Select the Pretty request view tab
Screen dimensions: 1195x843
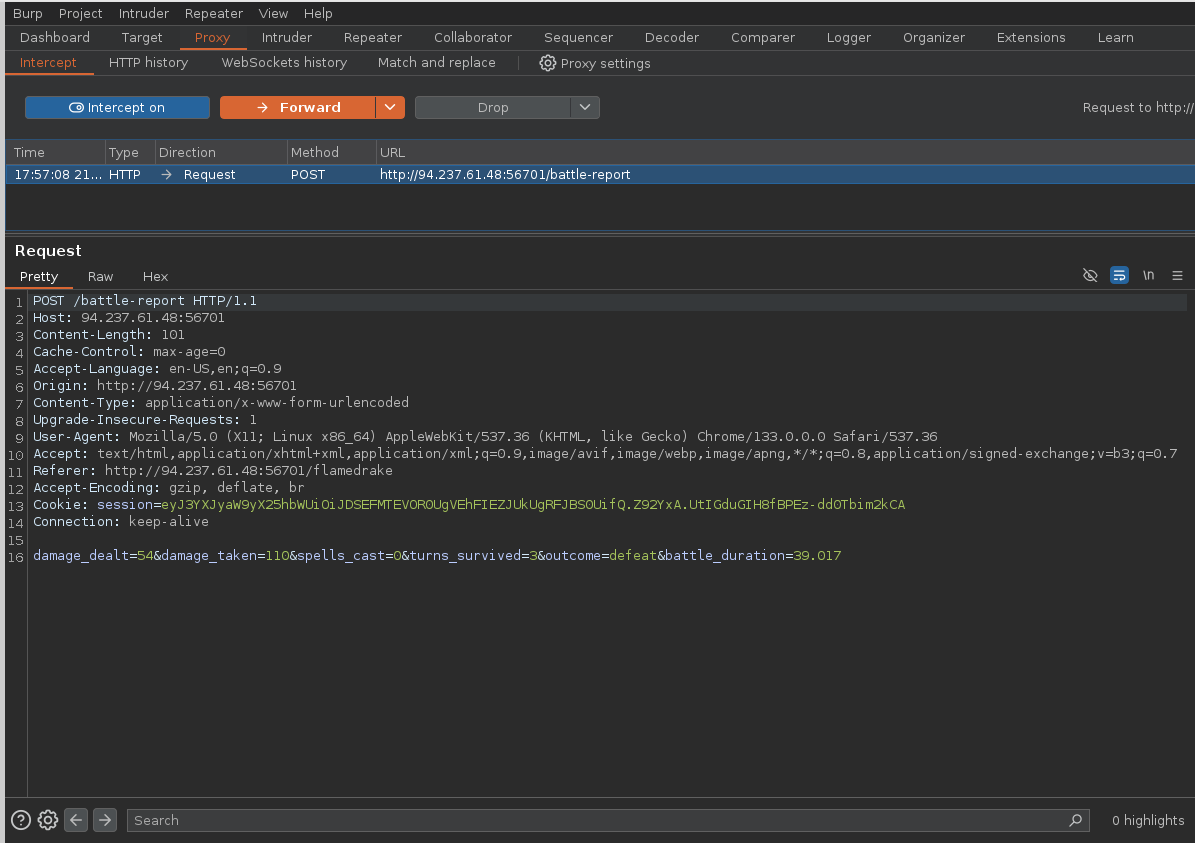point(39,277)
